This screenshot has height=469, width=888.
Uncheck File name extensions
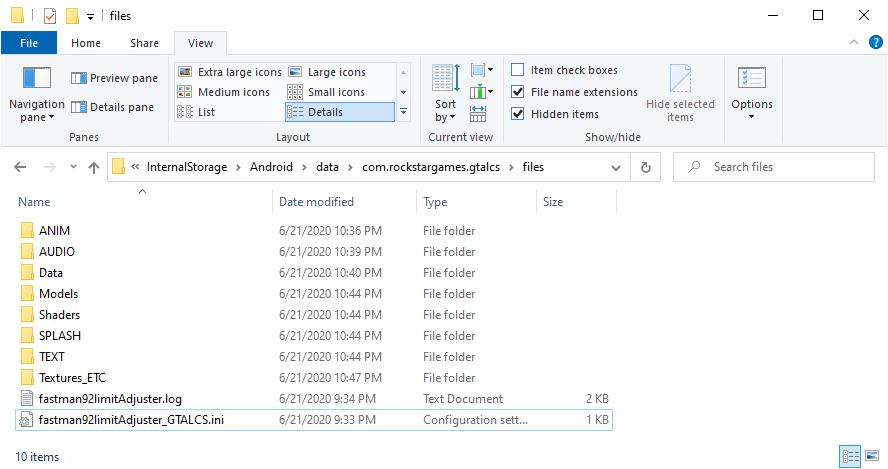coord(518,92)
